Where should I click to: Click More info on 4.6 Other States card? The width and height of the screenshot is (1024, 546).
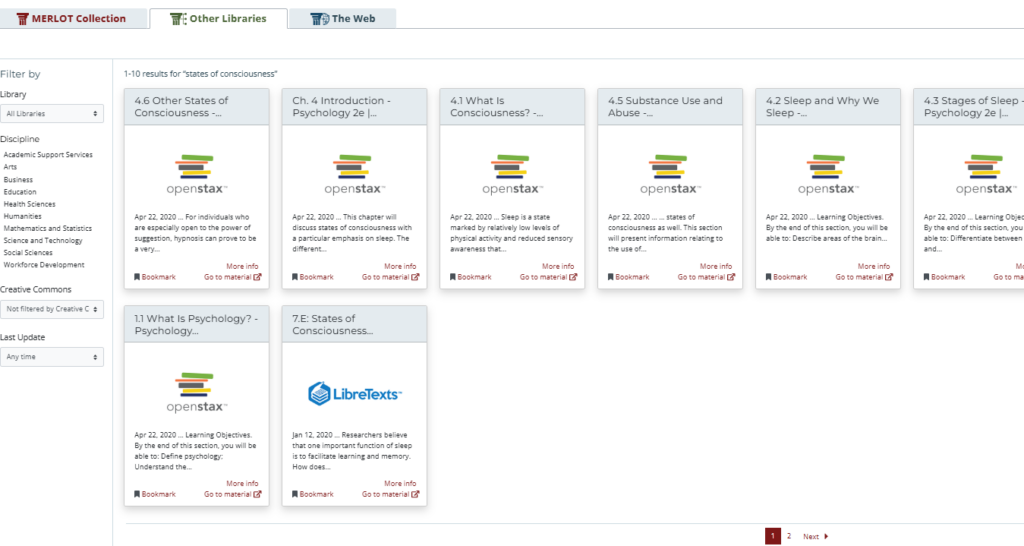pyautogui.click(x=242, y=266)
